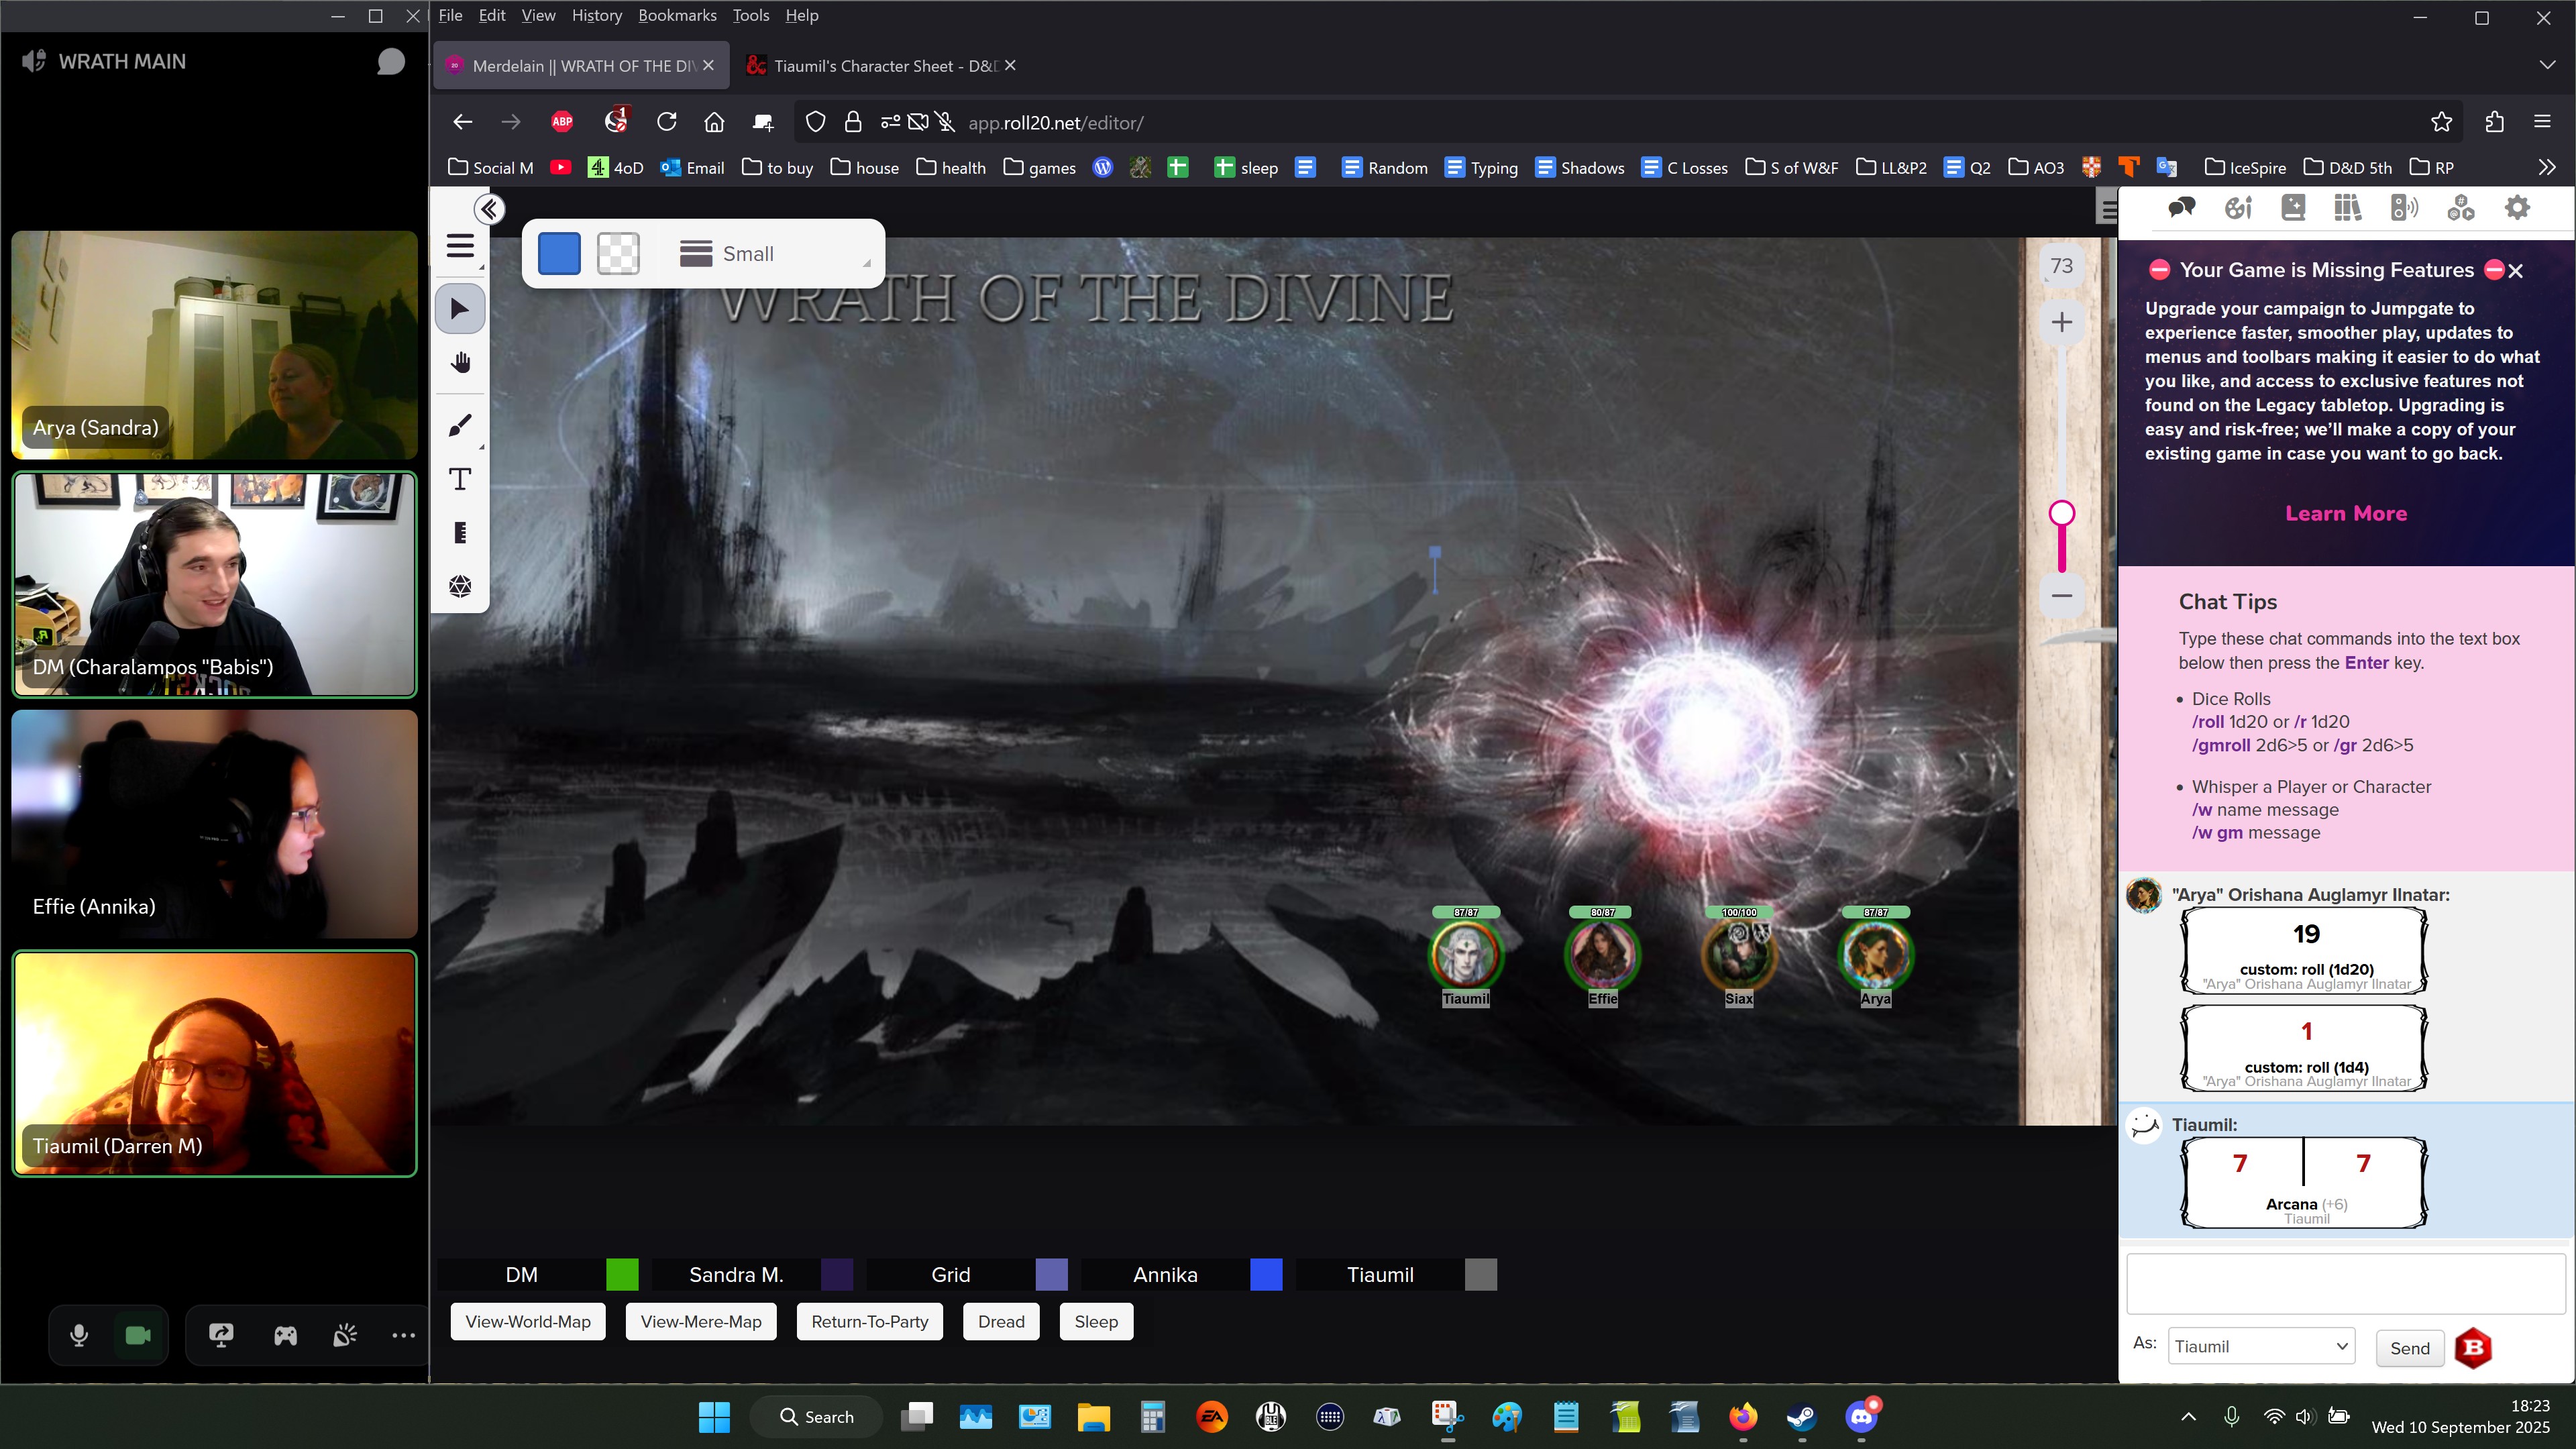Select the pan hand tool
The width and height of the screenshot is (2576, 1449).
(x=460, y=363)
